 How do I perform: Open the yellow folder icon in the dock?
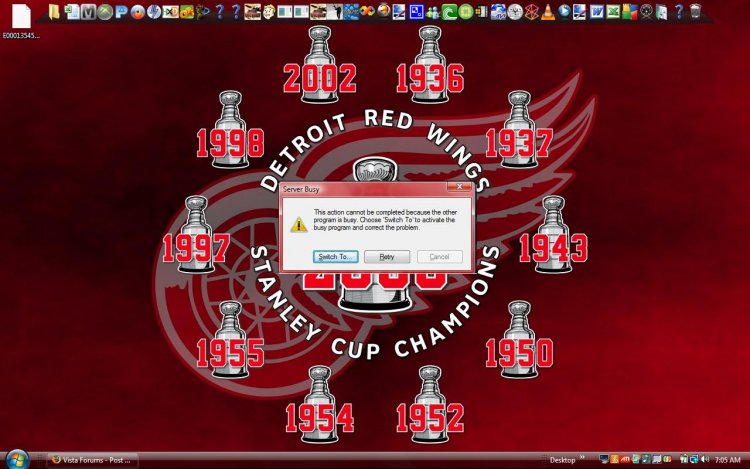54,12
